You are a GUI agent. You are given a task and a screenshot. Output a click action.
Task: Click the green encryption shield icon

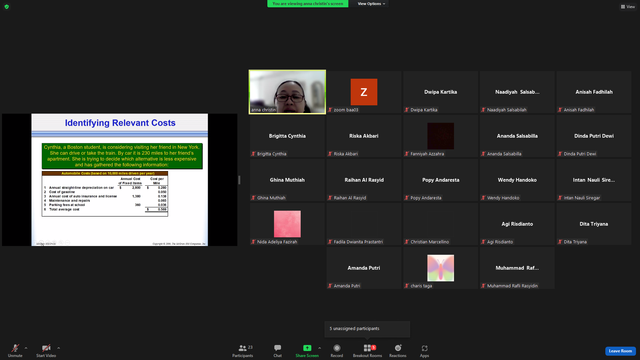(x=7, y=7)
